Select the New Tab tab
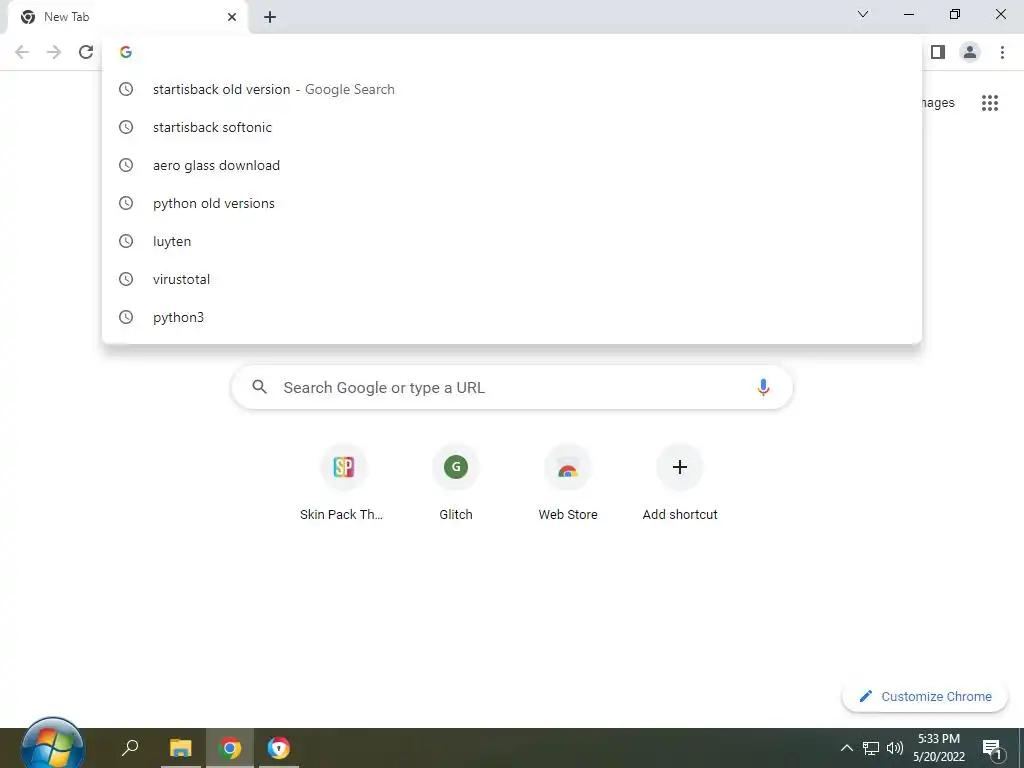The image size is (1024, 768). click(127, 18)
